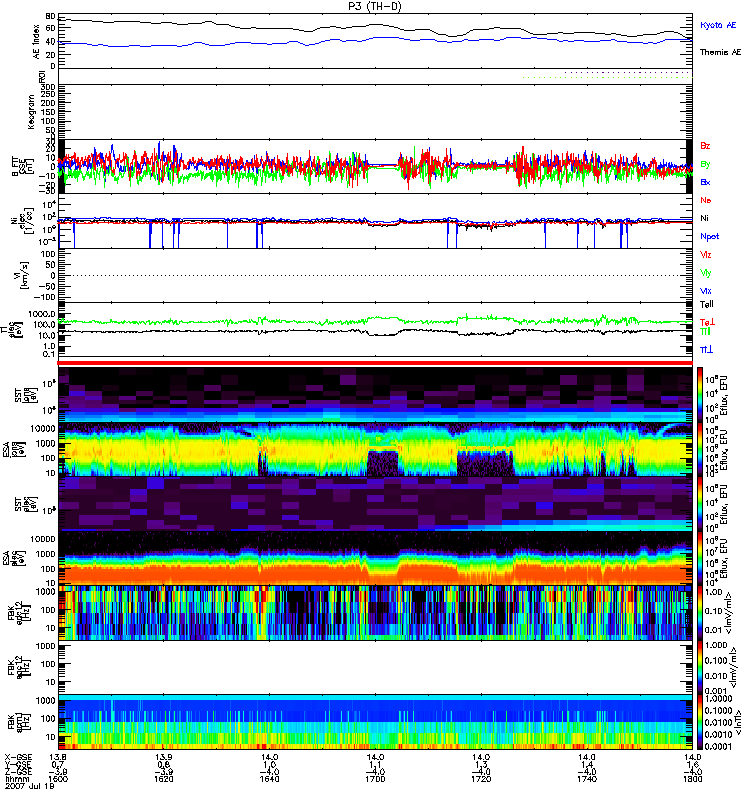This screenshot has height=800, width=750.
Task: Select the red "Viz" velocity legend
Action: (706, 255)
